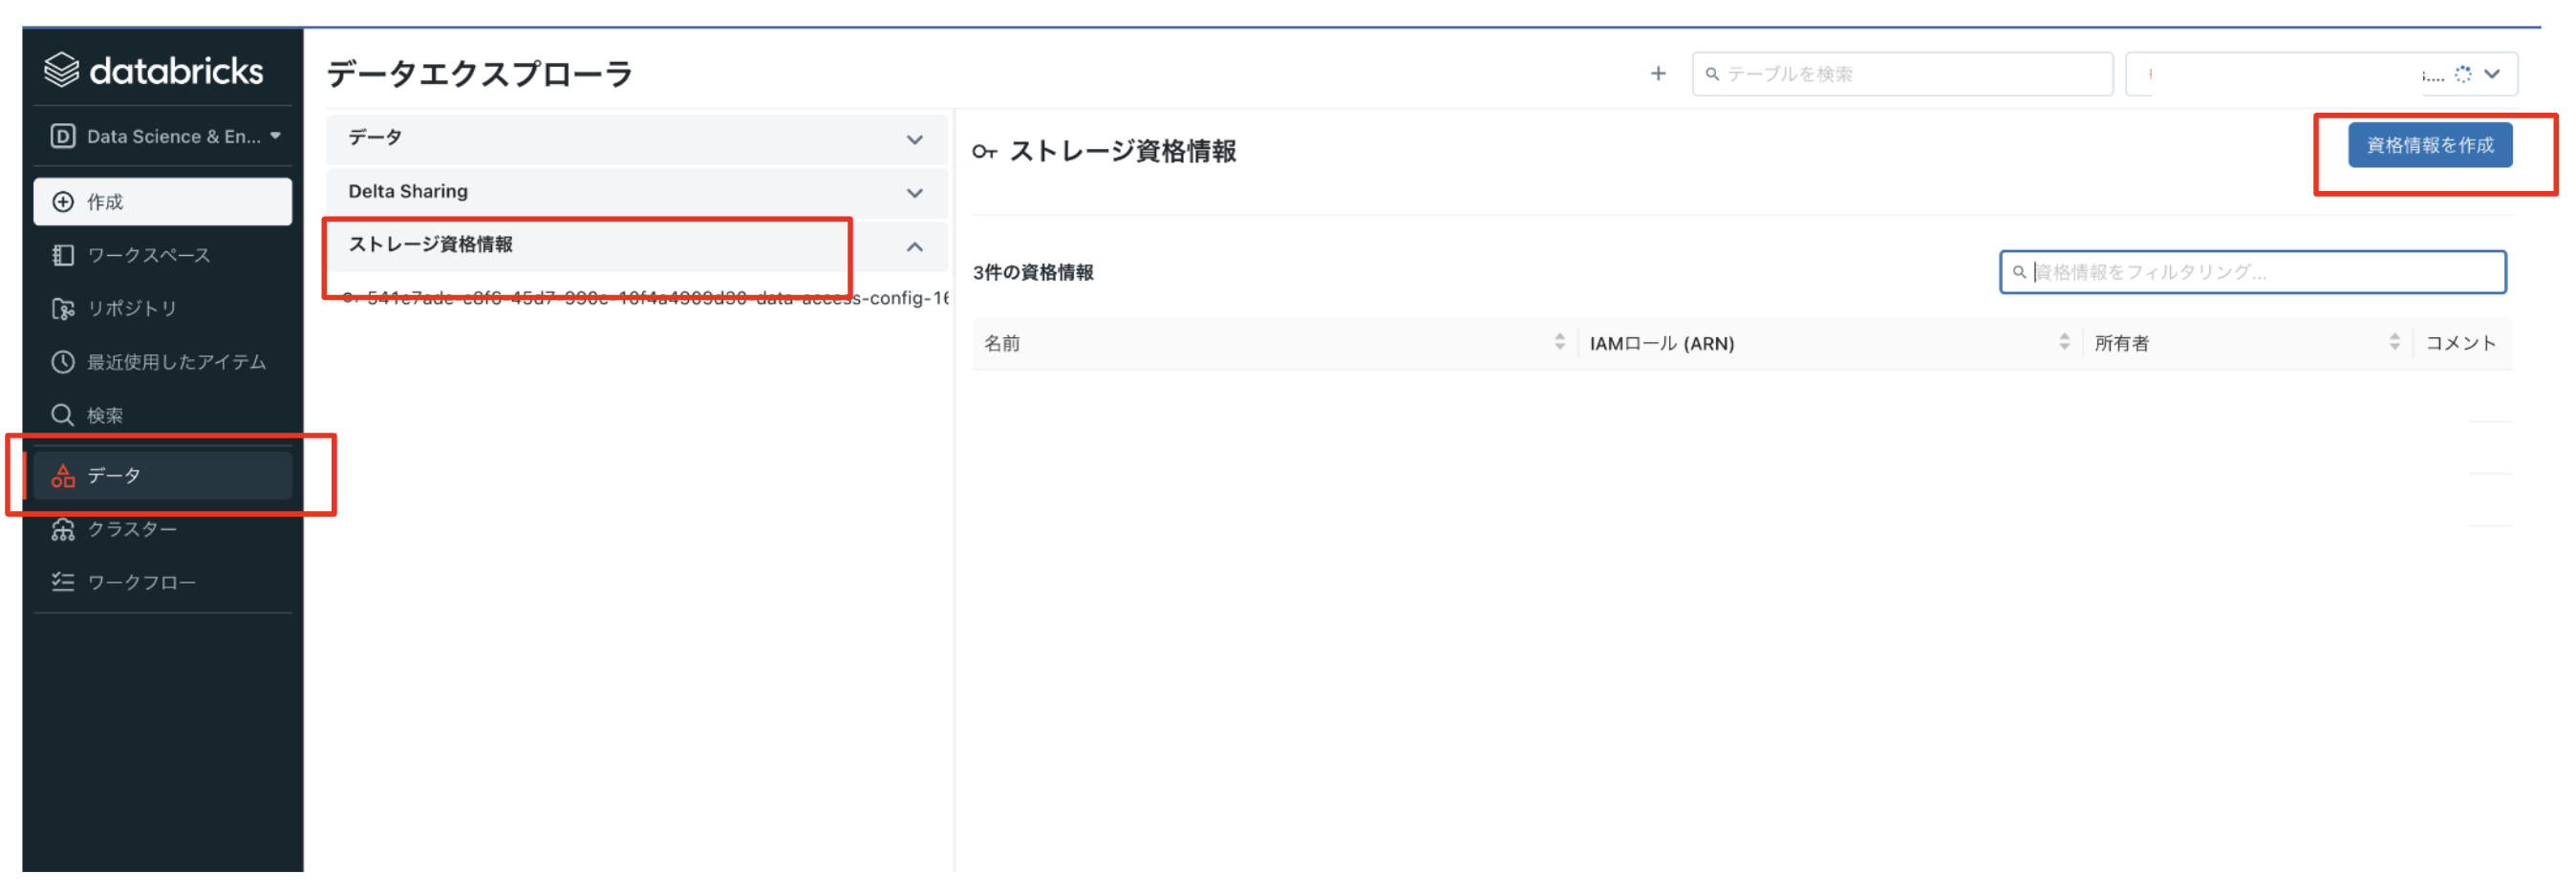2576x892 pixels.
Task: Focus the 資格情報をフィルタリング filter field
Action: 2251,272
